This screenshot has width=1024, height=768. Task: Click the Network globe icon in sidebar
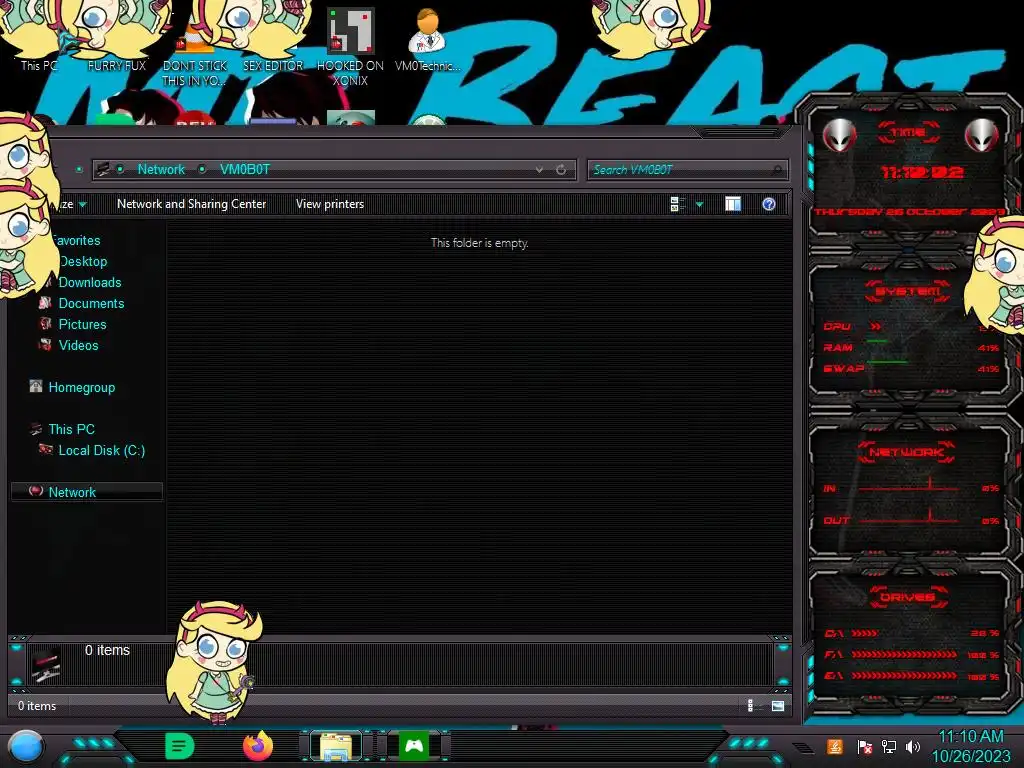coord(36,490)
